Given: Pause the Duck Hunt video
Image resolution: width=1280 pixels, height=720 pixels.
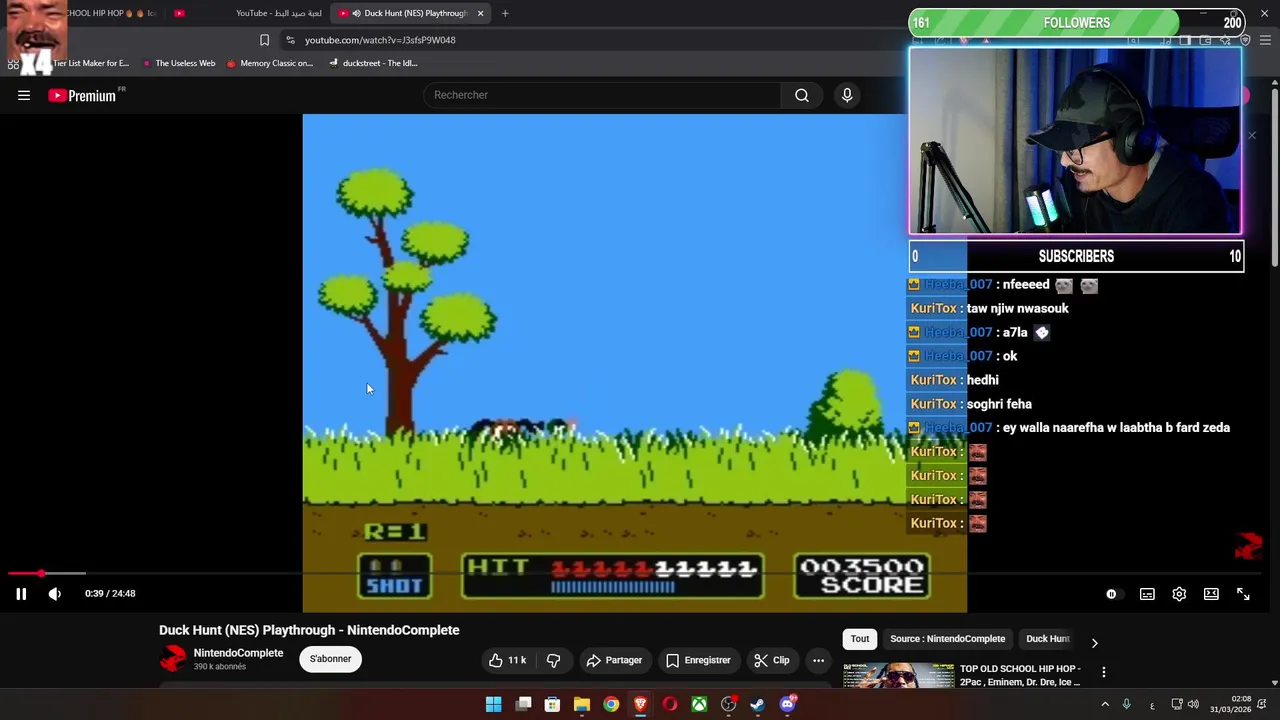Looking at the screenshot, I should (21, 594).
